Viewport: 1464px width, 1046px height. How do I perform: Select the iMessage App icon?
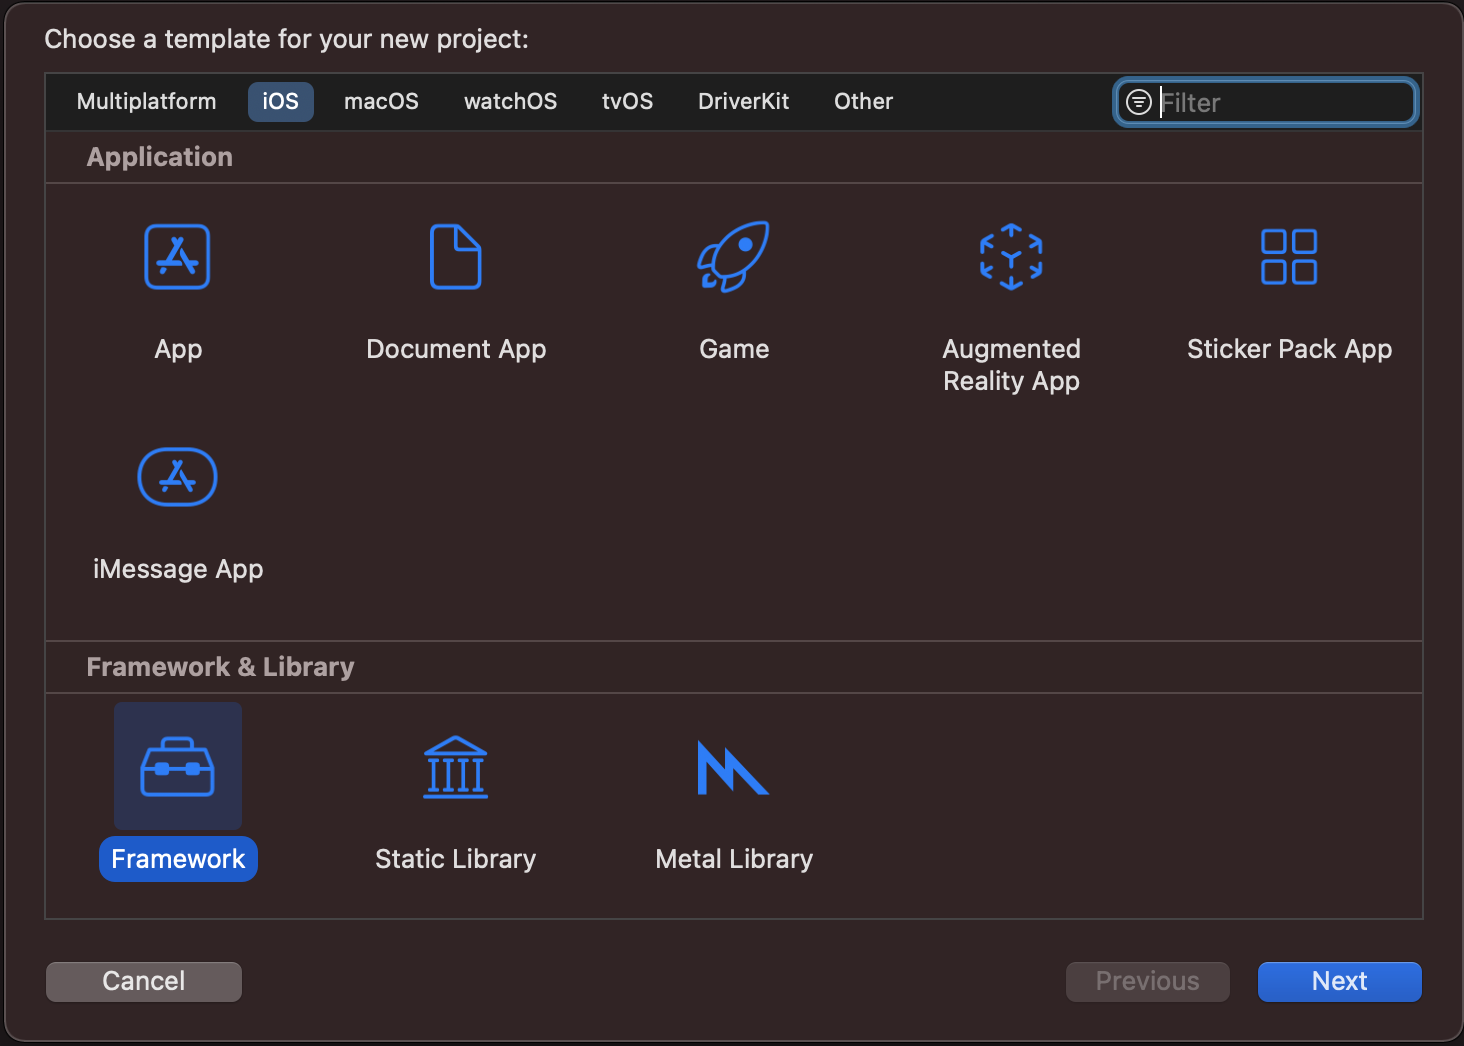[x=177, y=477]
